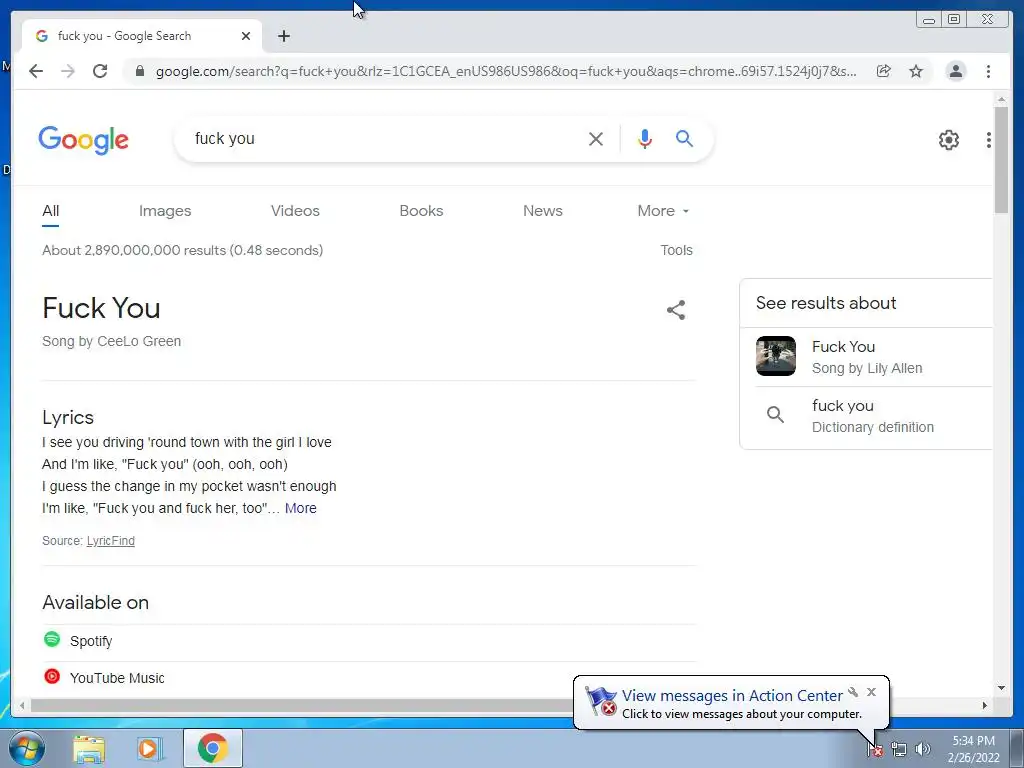Switch to Videos results

coord(295,211)
